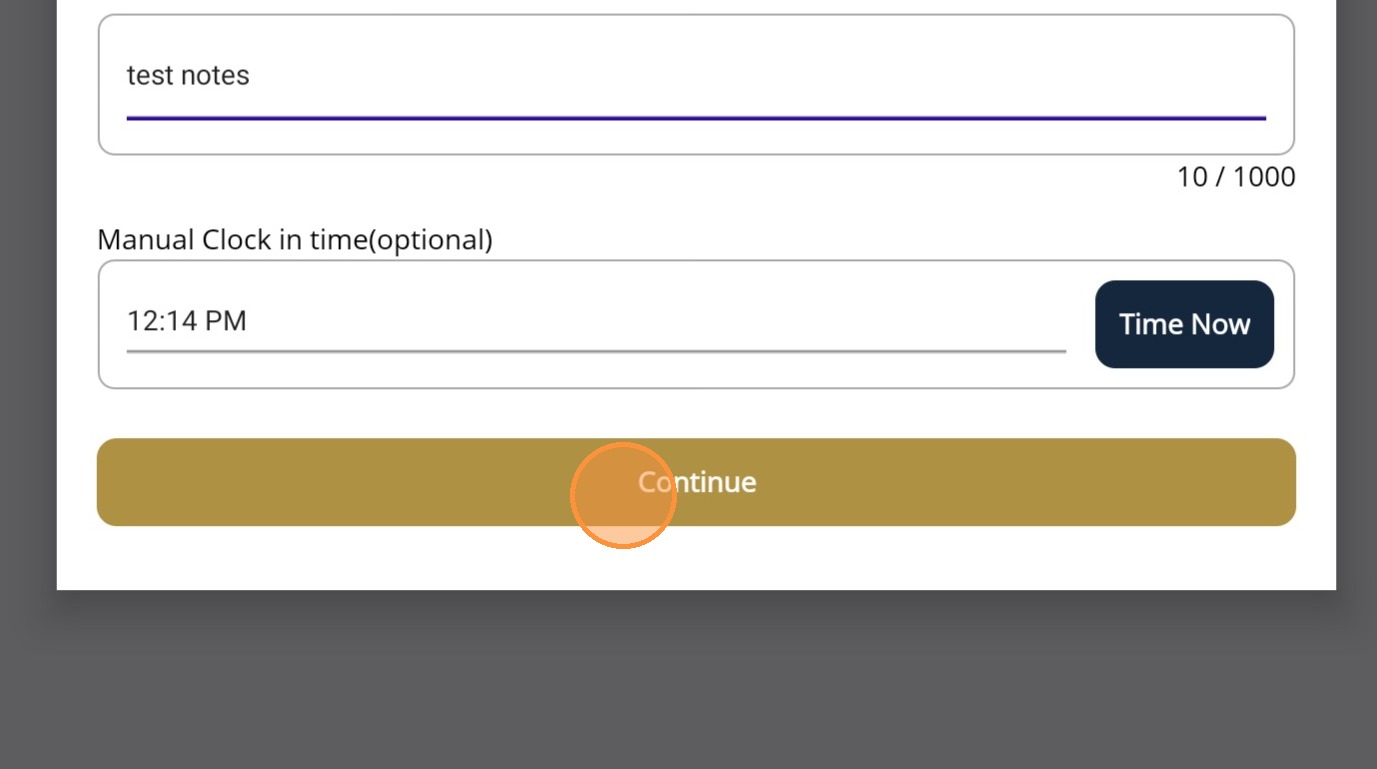
Task: Click the 'Manual Clock in time(optional)' label
Action: point(295,240)
